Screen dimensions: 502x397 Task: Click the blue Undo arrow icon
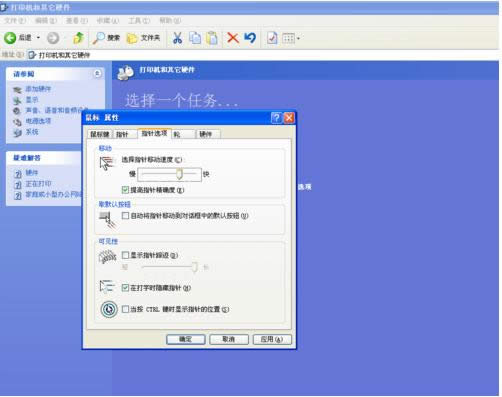click(250, 38)
